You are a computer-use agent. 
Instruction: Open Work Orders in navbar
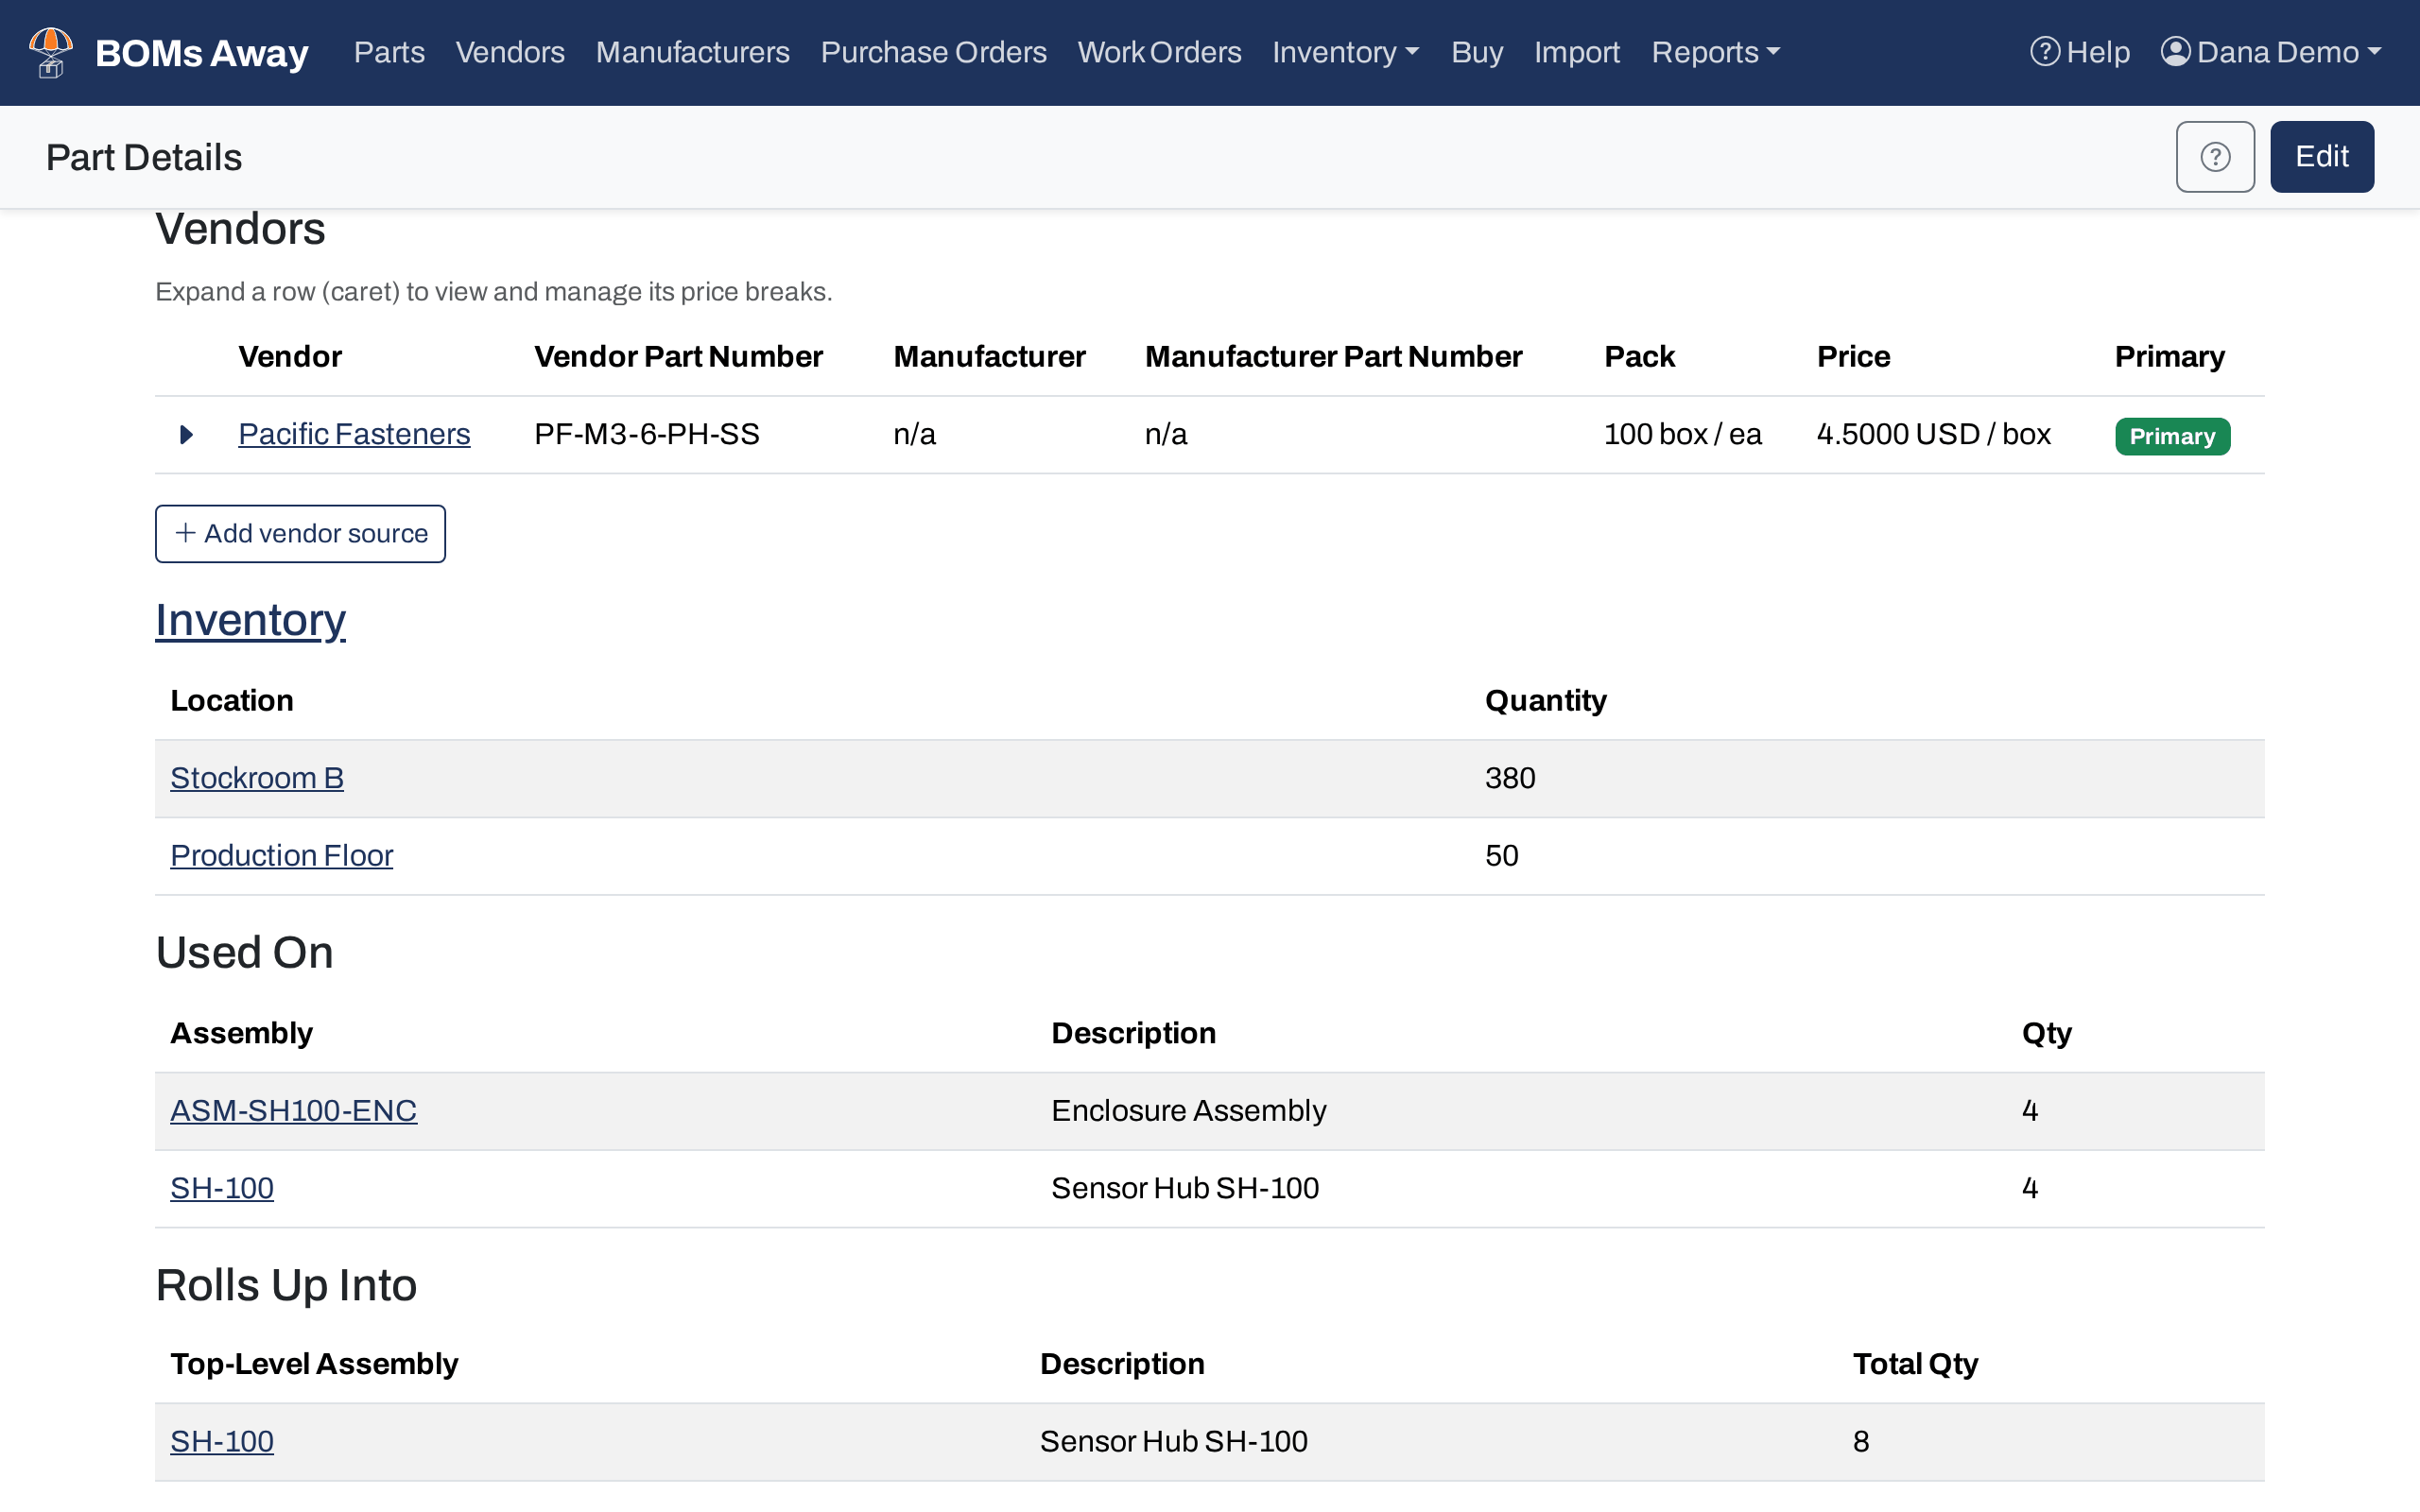1159,52
